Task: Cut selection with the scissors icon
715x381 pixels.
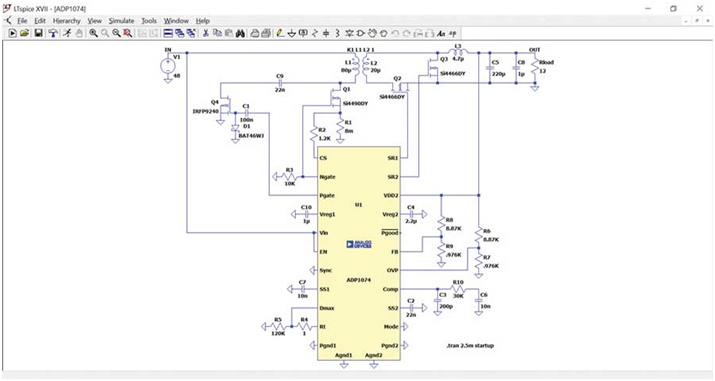Action: coord(206,33)
